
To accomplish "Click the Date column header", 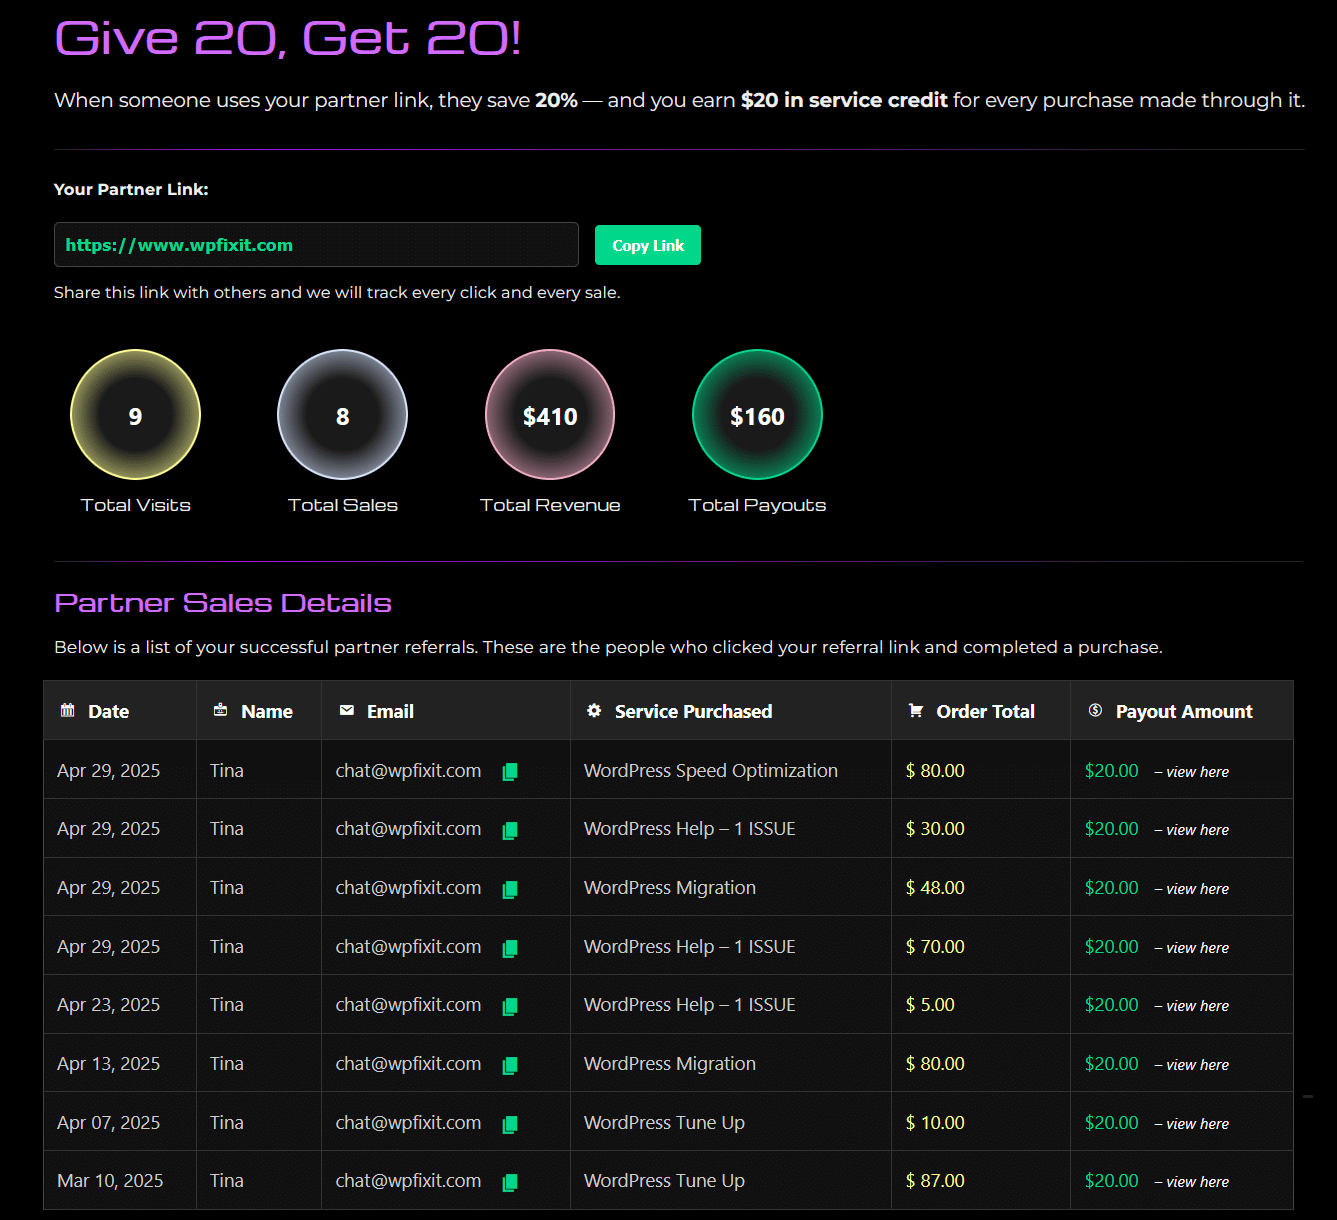I will coord(108,711).
